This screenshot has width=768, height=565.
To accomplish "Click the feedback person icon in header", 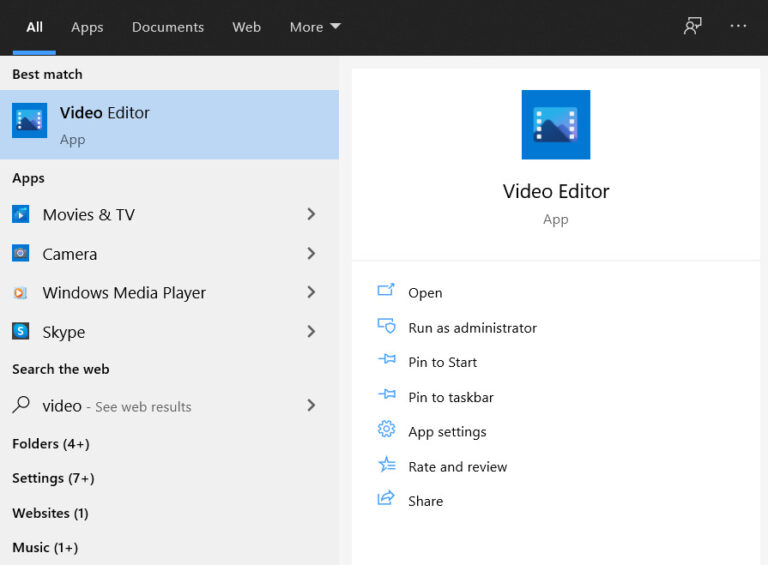I will (693, 26).
